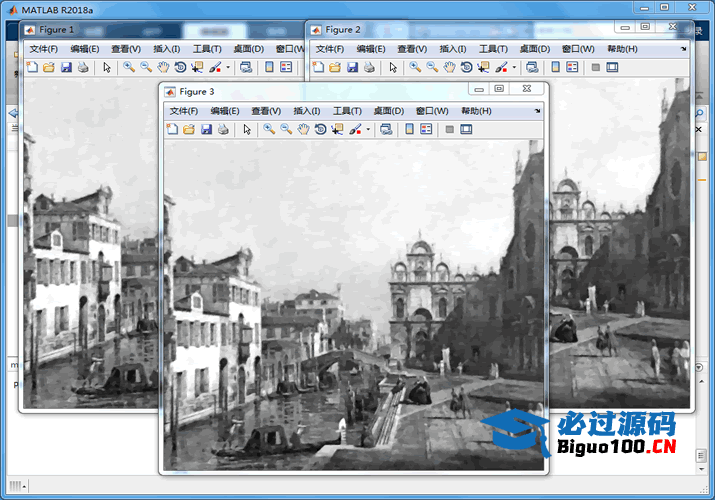Activate Zoom In tool in Figure 1
This screenshot has width=715, height=500.
129,67
